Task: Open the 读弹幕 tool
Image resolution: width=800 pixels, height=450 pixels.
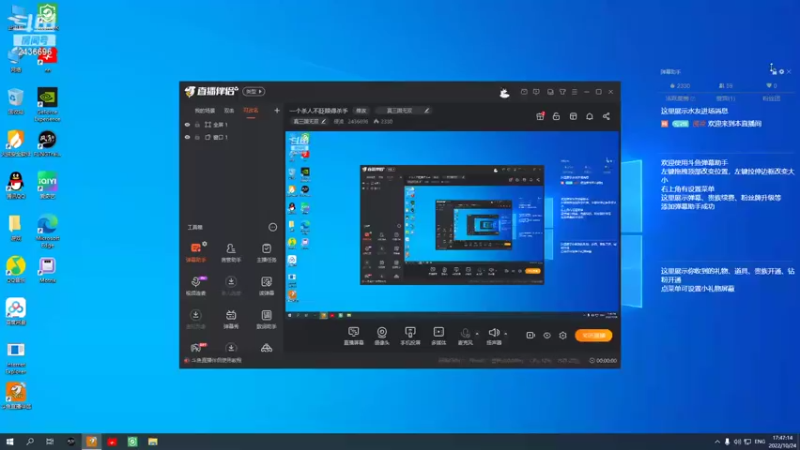Action: [266, 286]
